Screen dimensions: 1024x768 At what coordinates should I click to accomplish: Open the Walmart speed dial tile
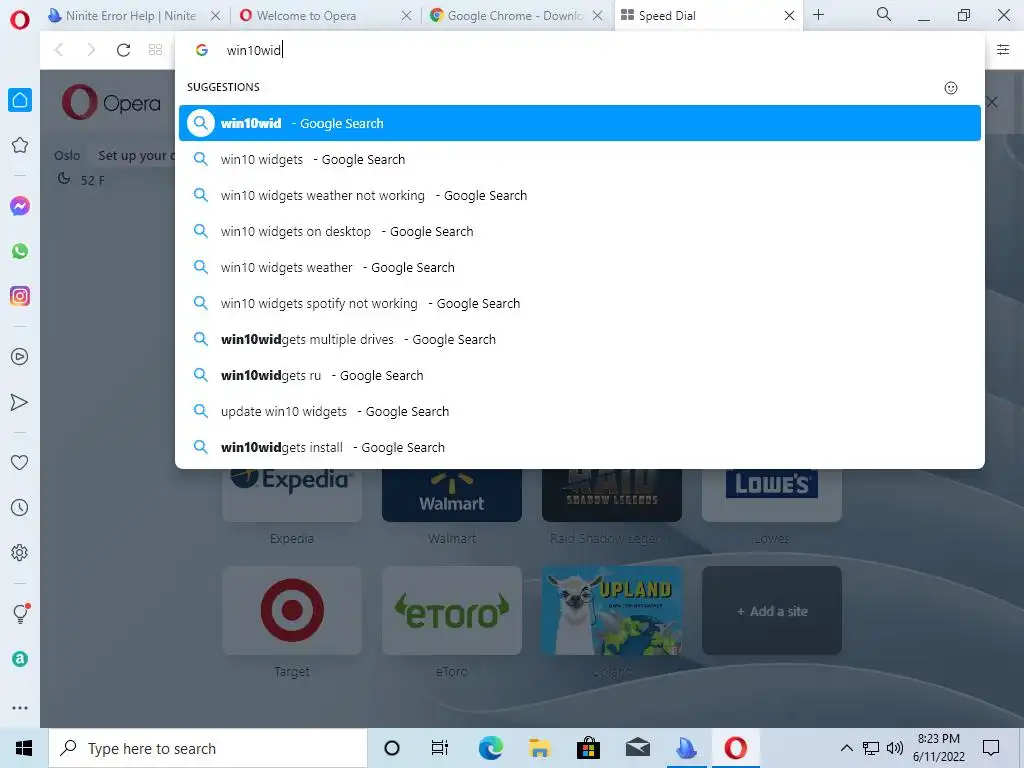click(452, 495)
